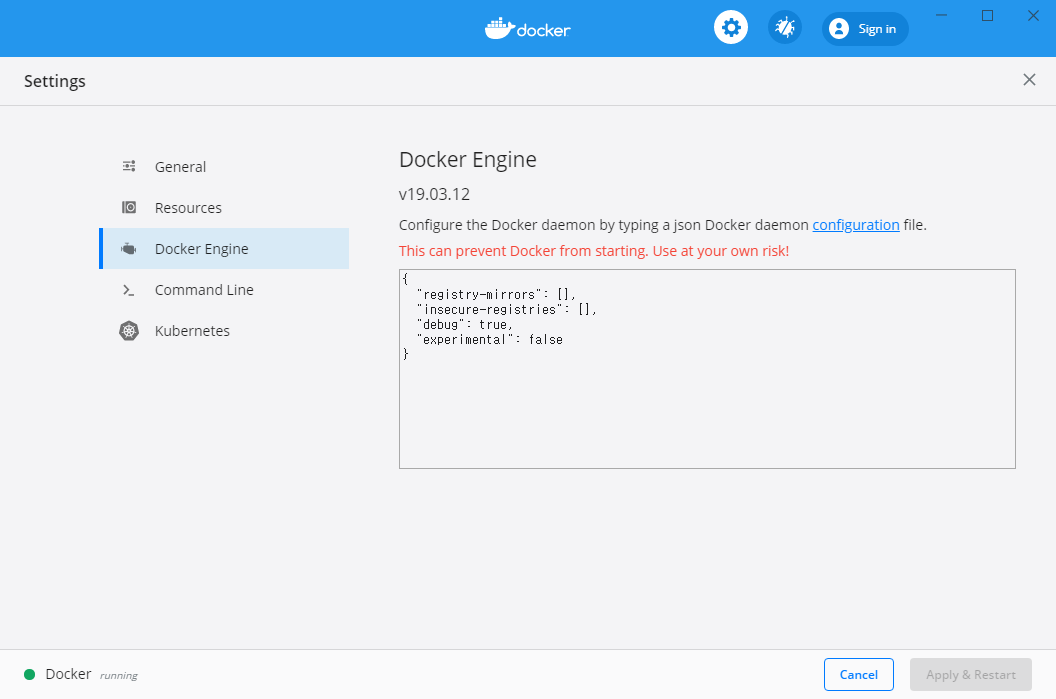Open the daemon configuration link

coord(855,225)
